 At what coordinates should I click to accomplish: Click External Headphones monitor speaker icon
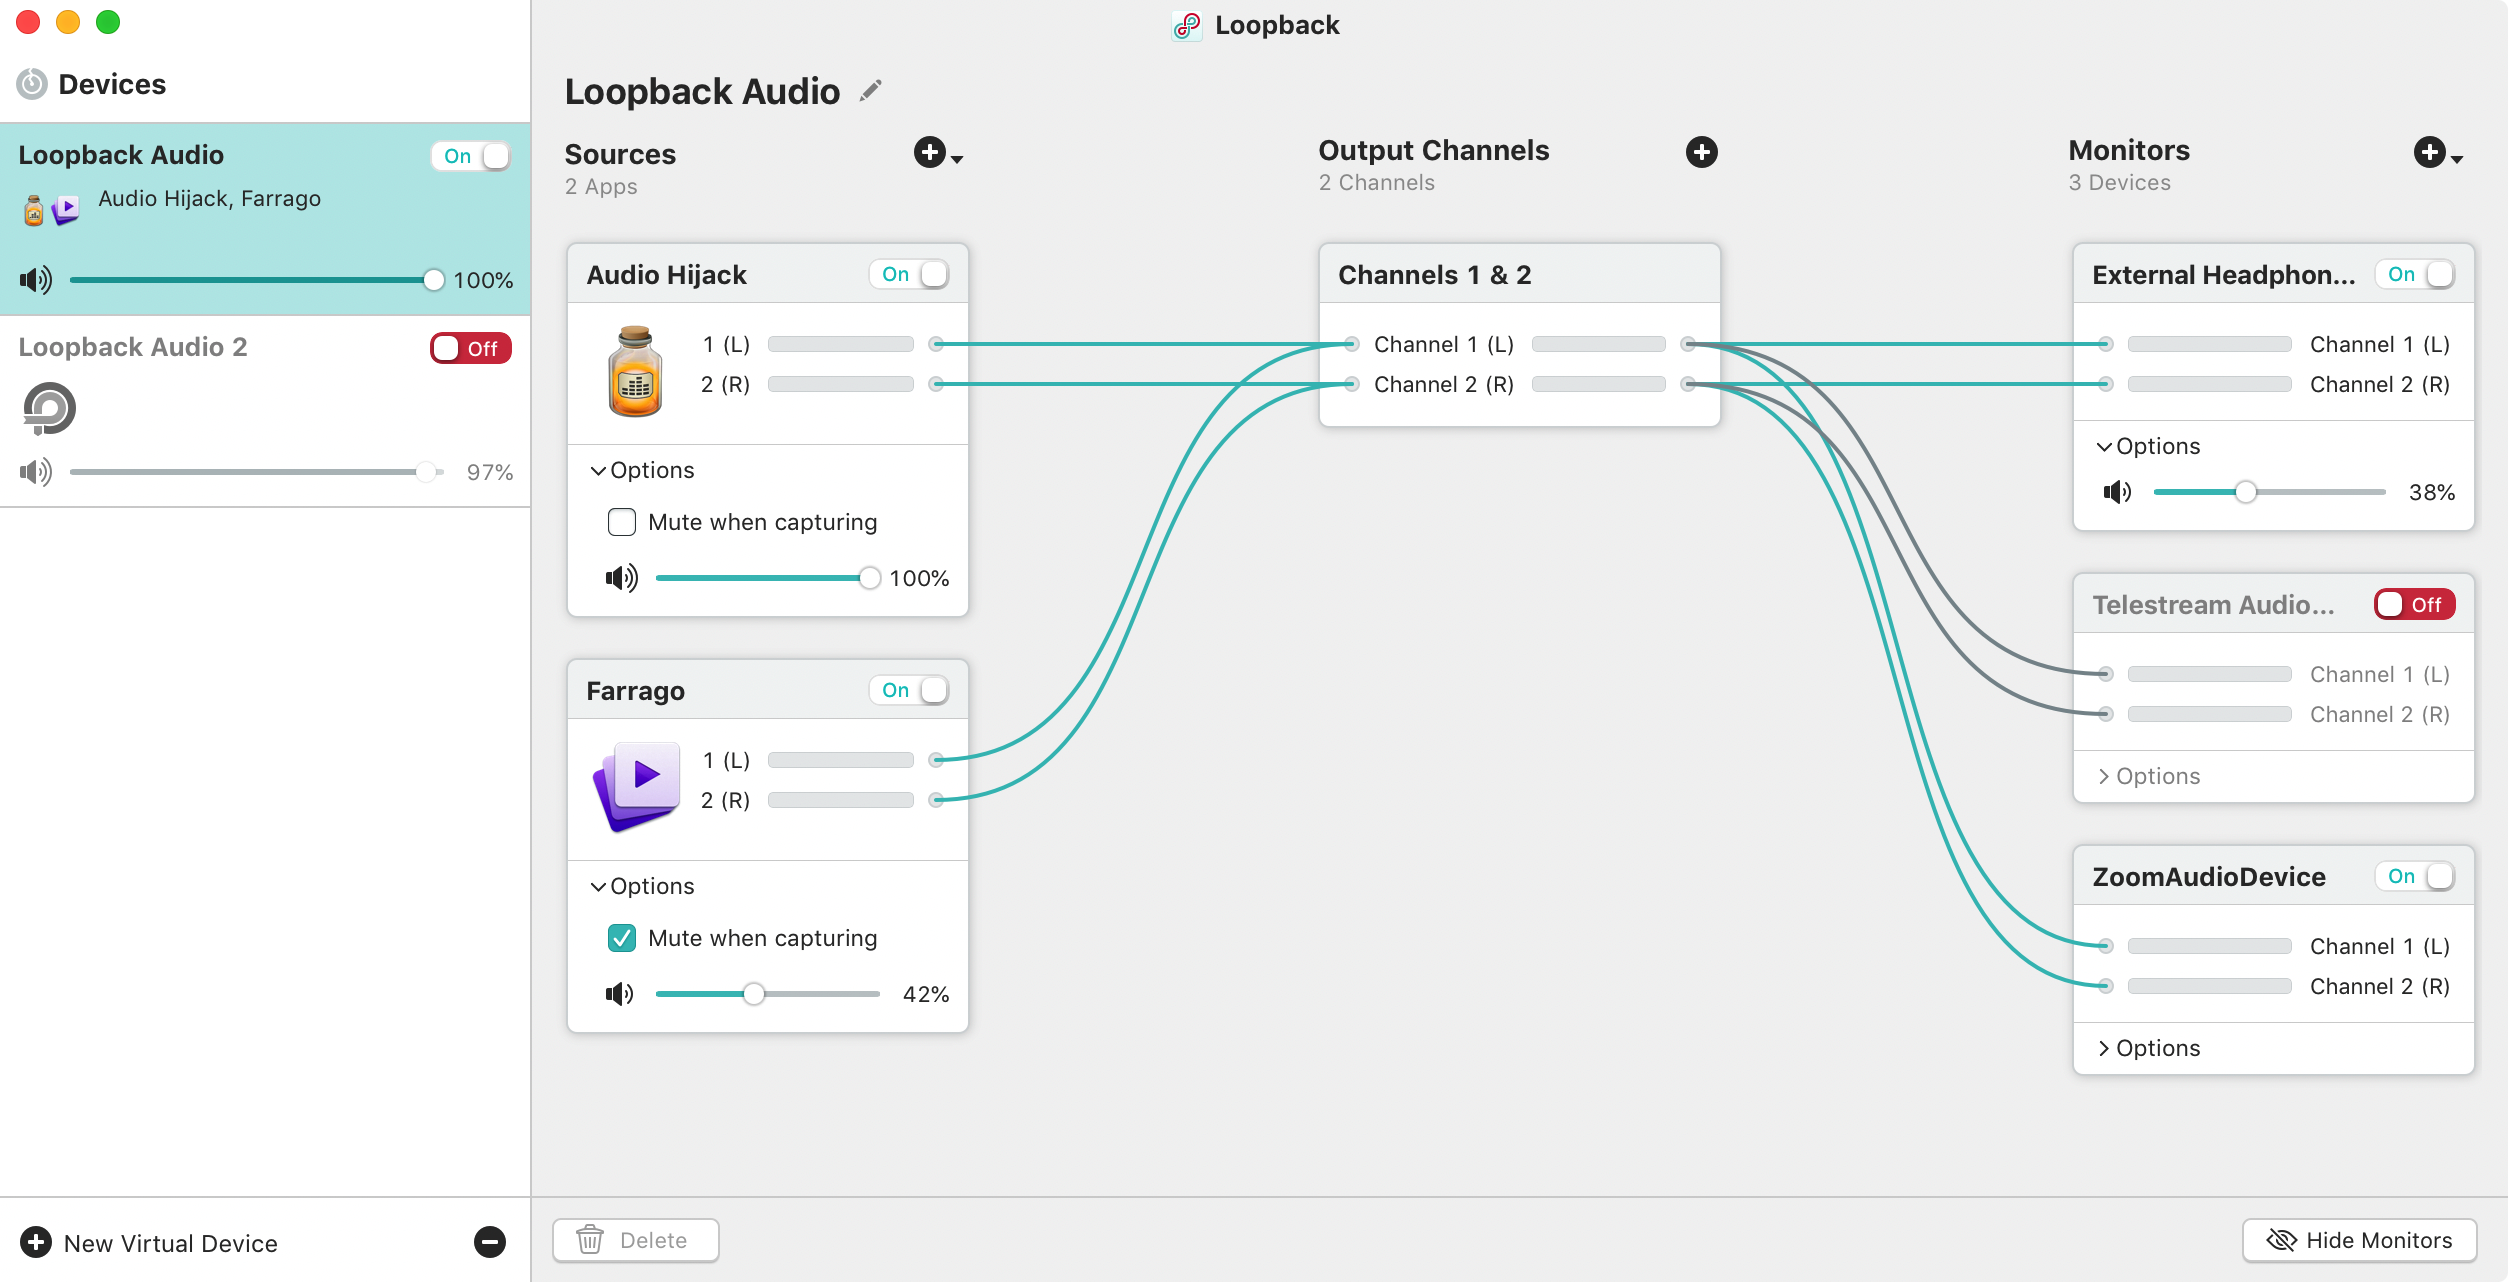(x=2118, y=492)
